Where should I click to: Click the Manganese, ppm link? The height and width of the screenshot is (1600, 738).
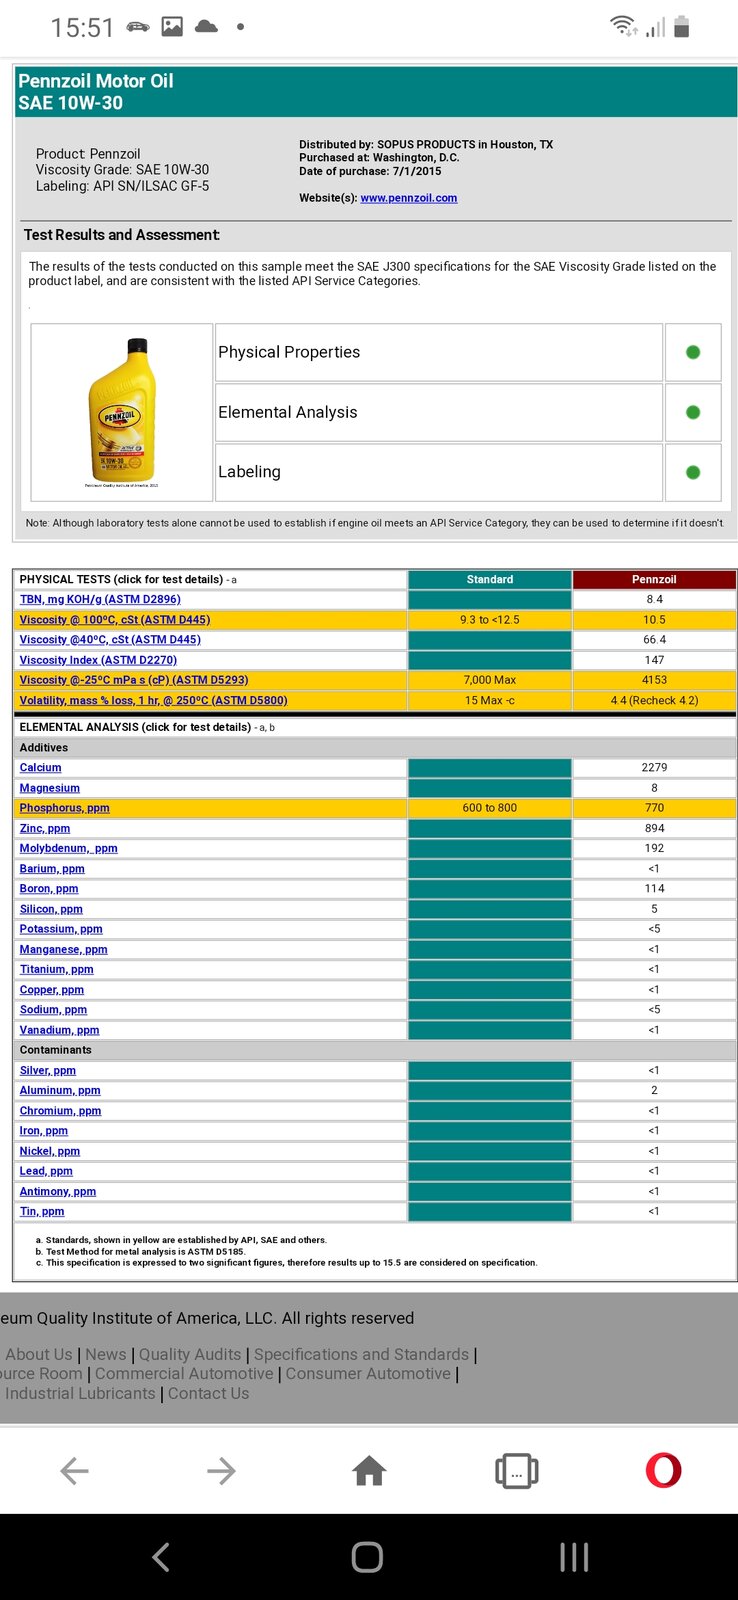(x=63, y=949)
